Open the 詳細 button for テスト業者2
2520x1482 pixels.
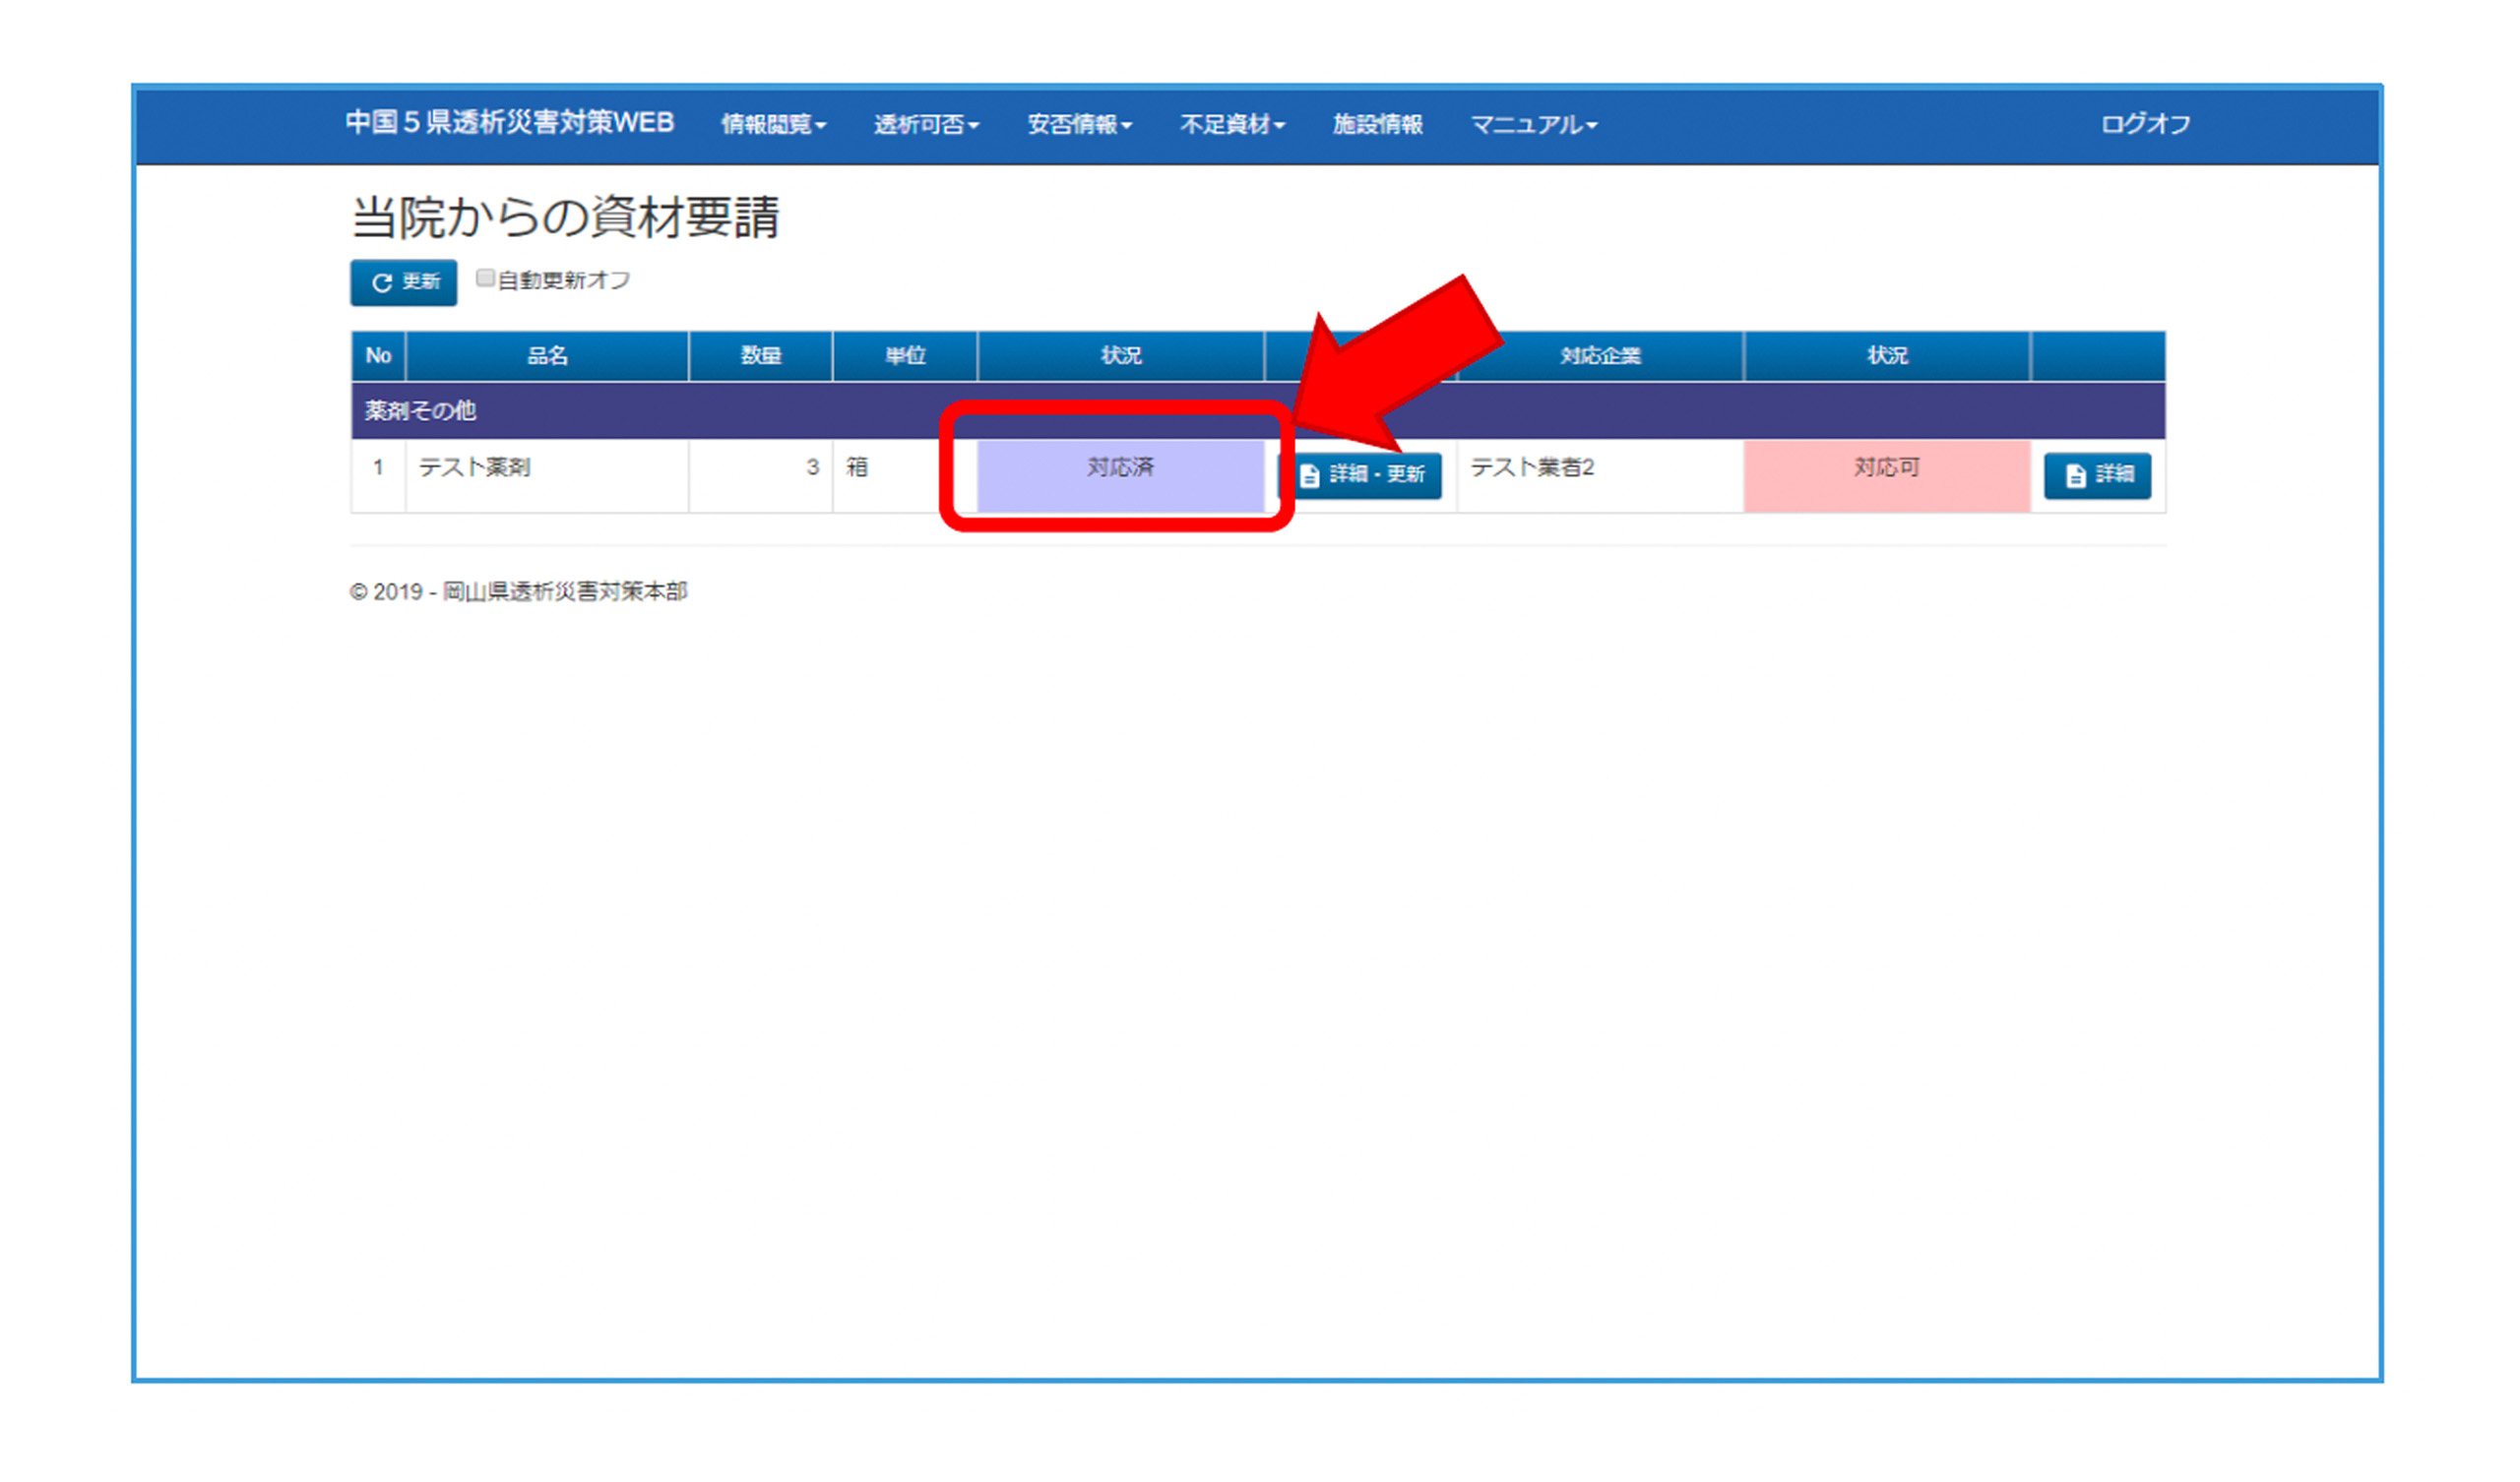(x=2097, y=475)
